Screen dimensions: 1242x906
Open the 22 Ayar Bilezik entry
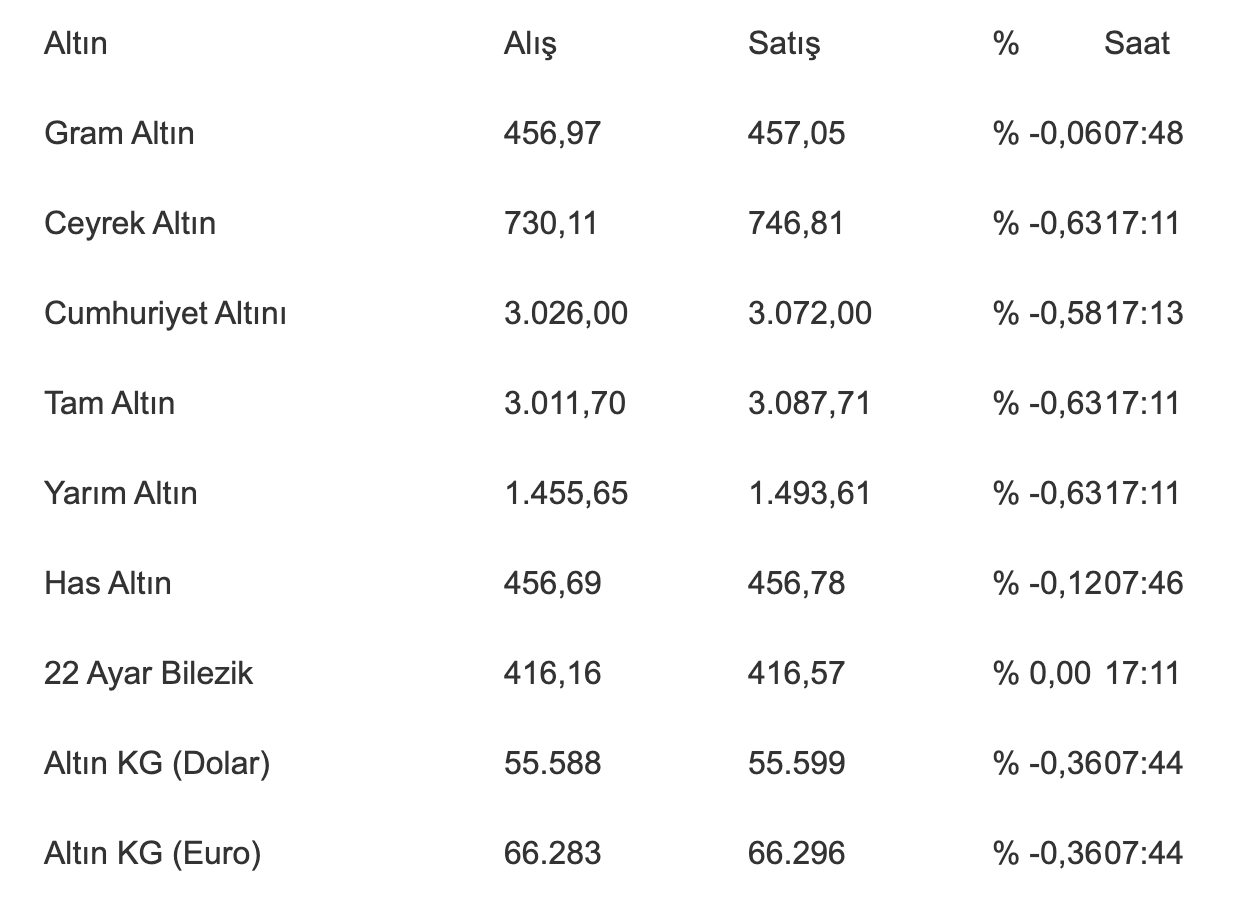(x=148, y=673)
